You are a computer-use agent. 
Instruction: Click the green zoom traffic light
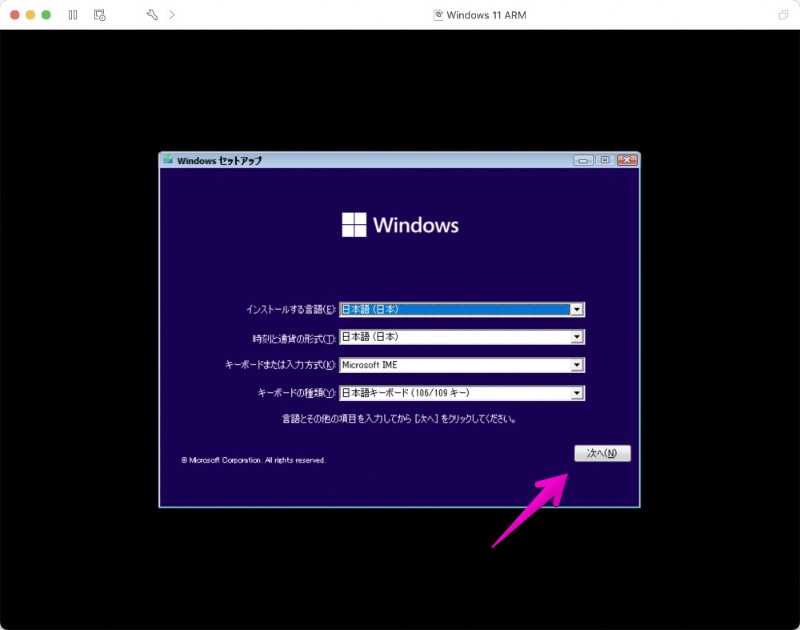pyautogui.click(x=44, y=15)
